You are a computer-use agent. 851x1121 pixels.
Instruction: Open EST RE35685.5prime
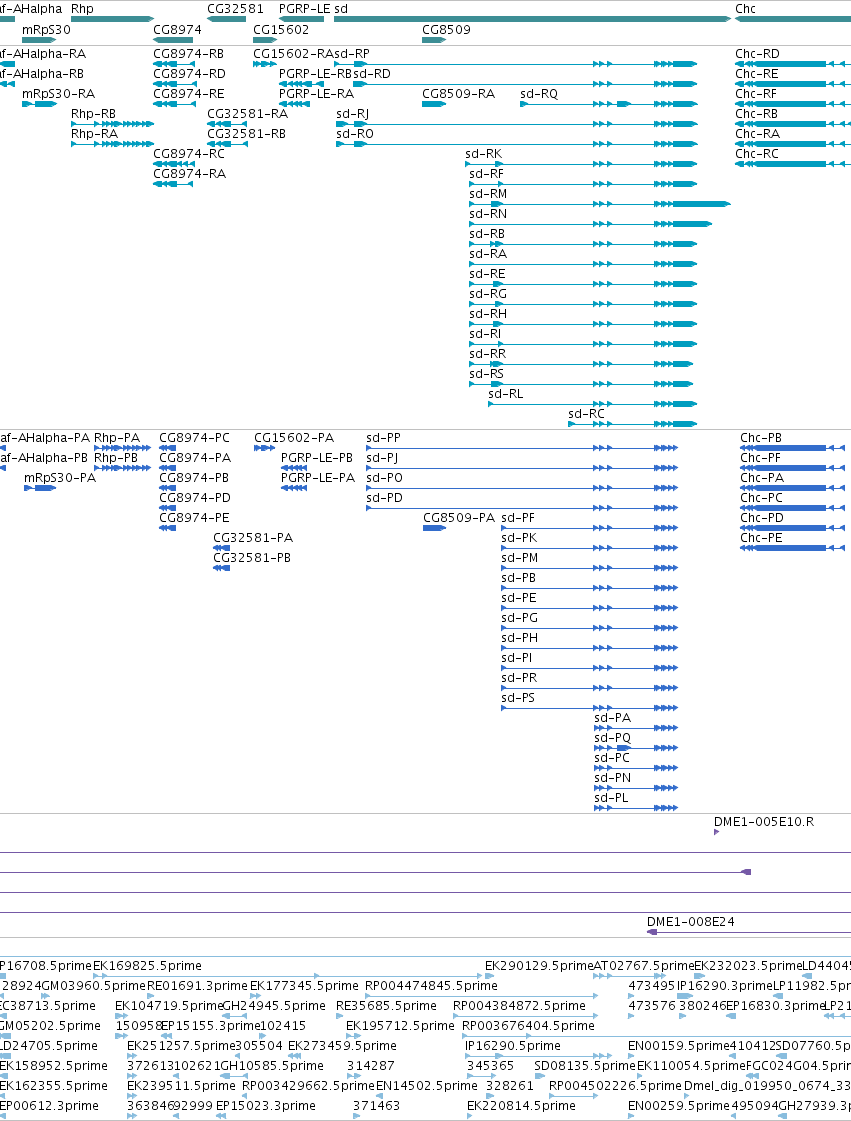[386, 1006]
